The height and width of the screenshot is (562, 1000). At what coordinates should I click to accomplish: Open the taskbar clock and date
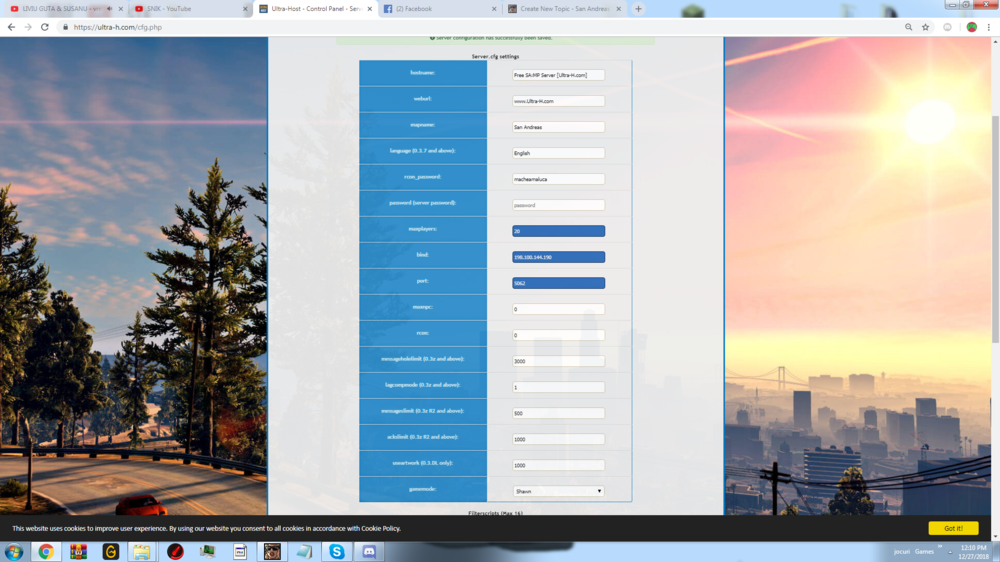click(973, 552)
